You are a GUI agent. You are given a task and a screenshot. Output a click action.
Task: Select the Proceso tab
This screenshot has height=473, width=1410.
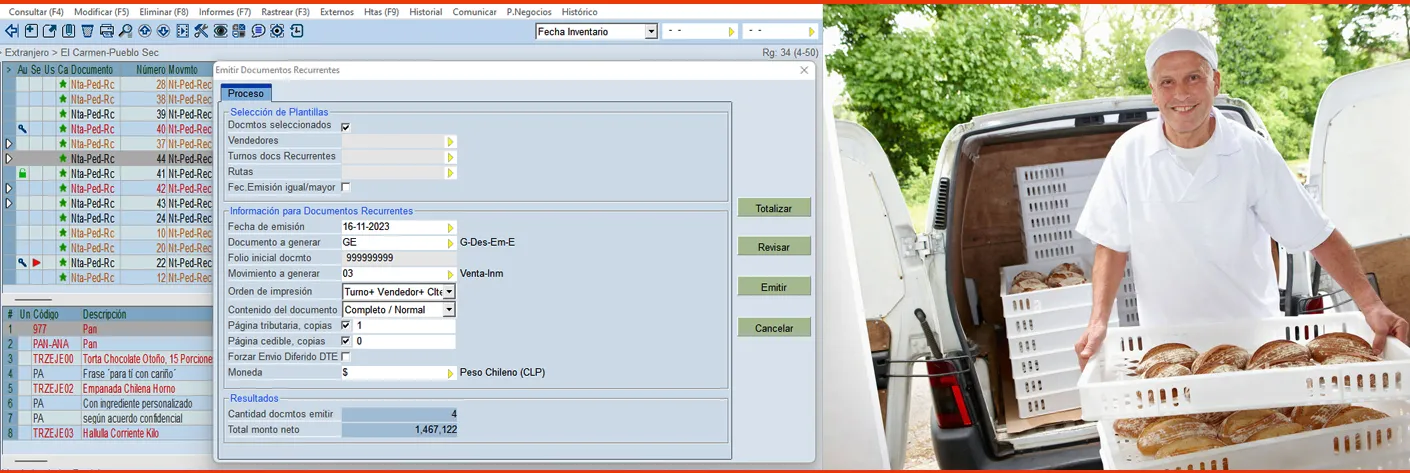246,94
